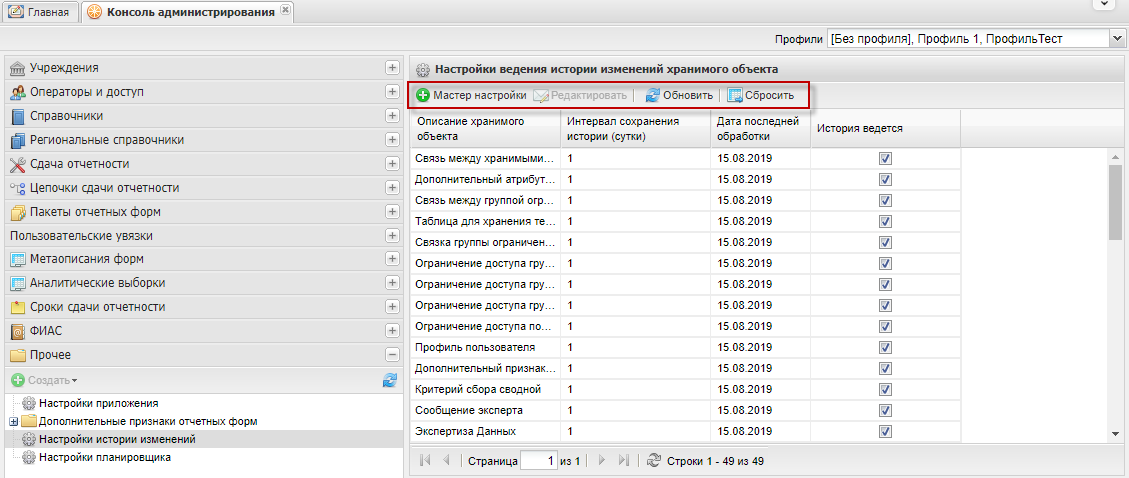This screenshot has height=478, width=1129.
Task: Click the table vertical scrollbar thumb
Action: pos(1115,202)
